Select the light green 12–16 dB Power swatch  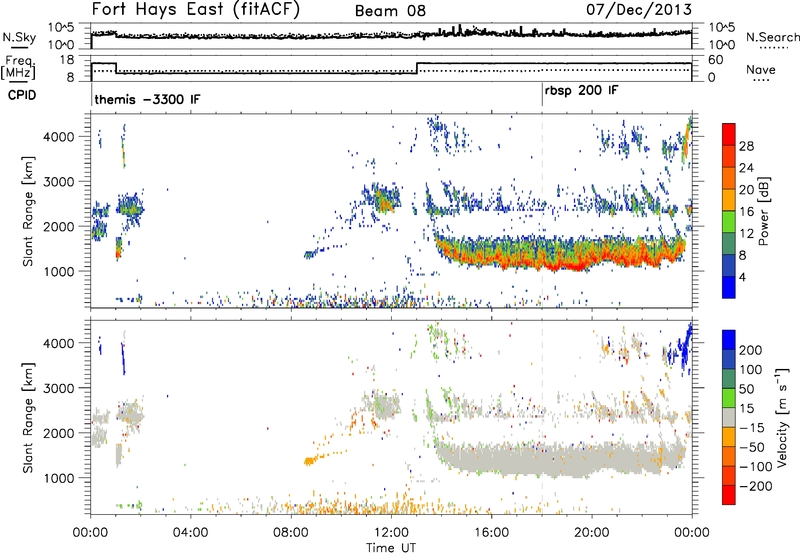tap(729, 221)
